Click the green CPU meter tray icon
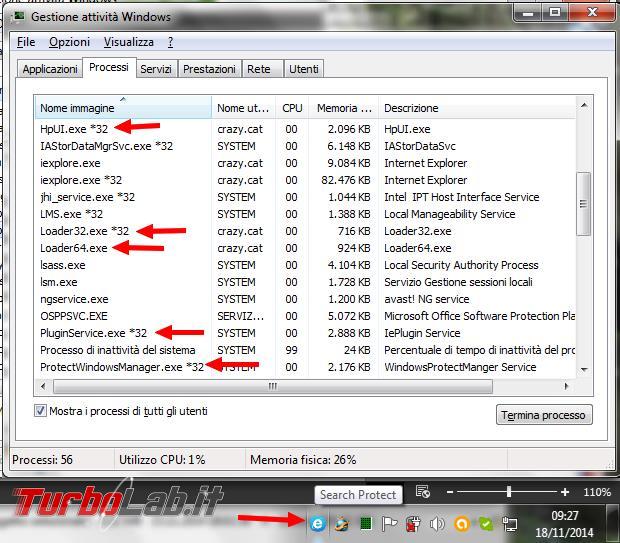 pos(366,524)
